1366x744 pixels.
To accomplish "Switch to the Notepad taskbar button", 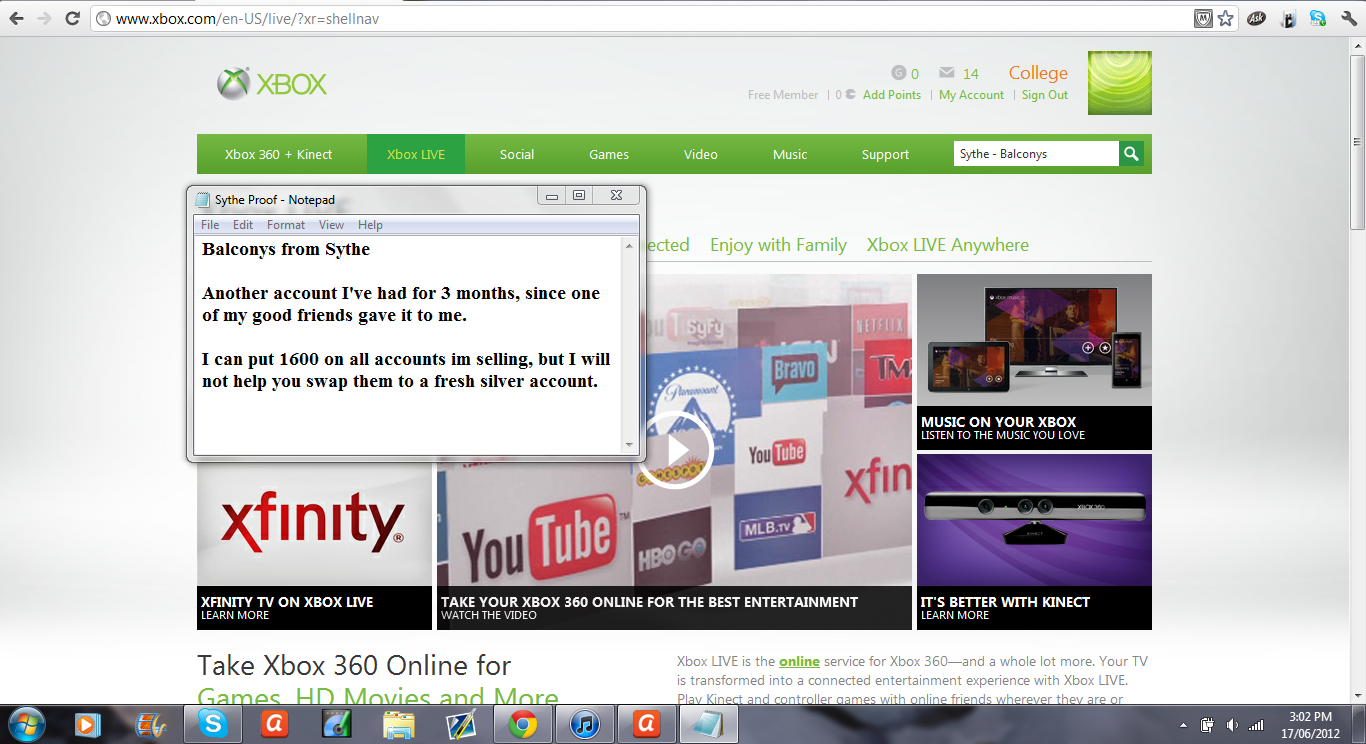I will [x=709, y=723].
